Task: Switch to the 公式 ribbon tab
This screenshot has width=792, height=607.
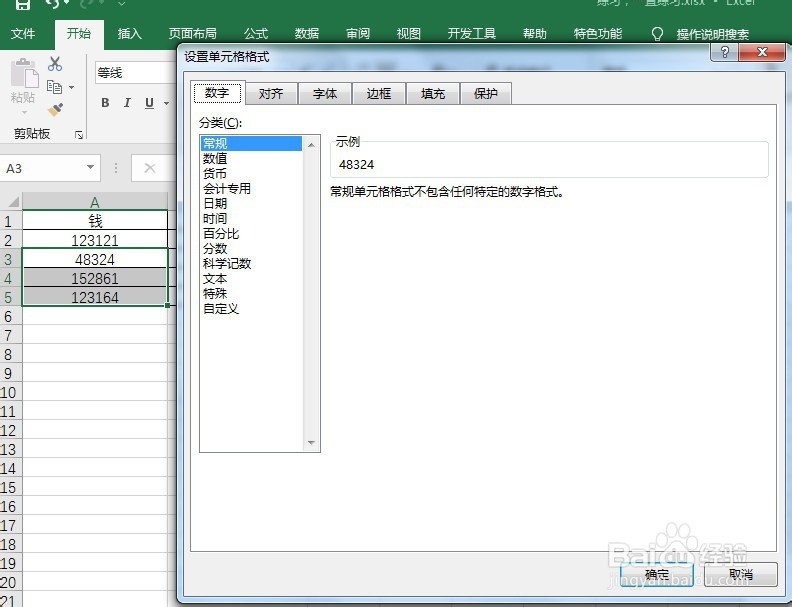Action: (256, 33)
